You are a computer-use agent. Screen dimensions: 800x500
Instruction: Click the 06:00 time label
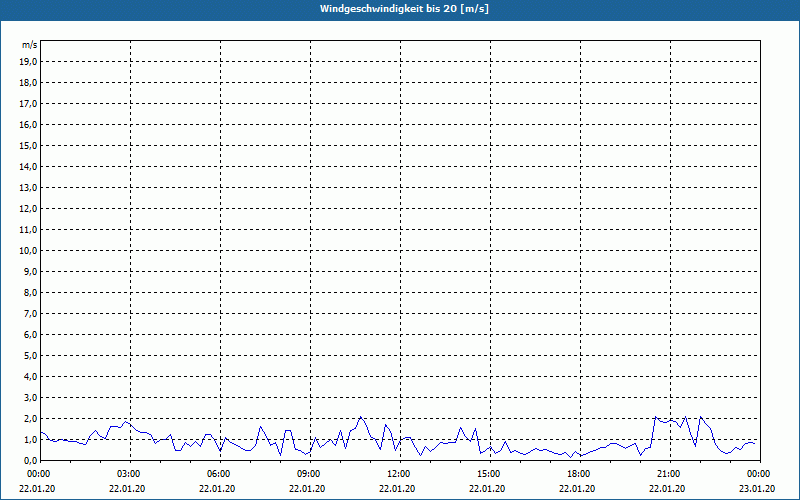220,474
